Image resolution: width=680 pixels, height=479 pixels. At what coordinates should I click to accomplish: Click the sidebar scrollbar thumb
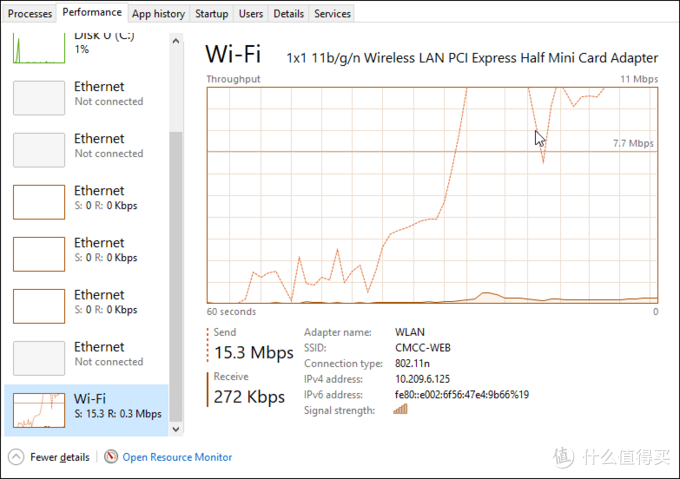tap(176, 276)
